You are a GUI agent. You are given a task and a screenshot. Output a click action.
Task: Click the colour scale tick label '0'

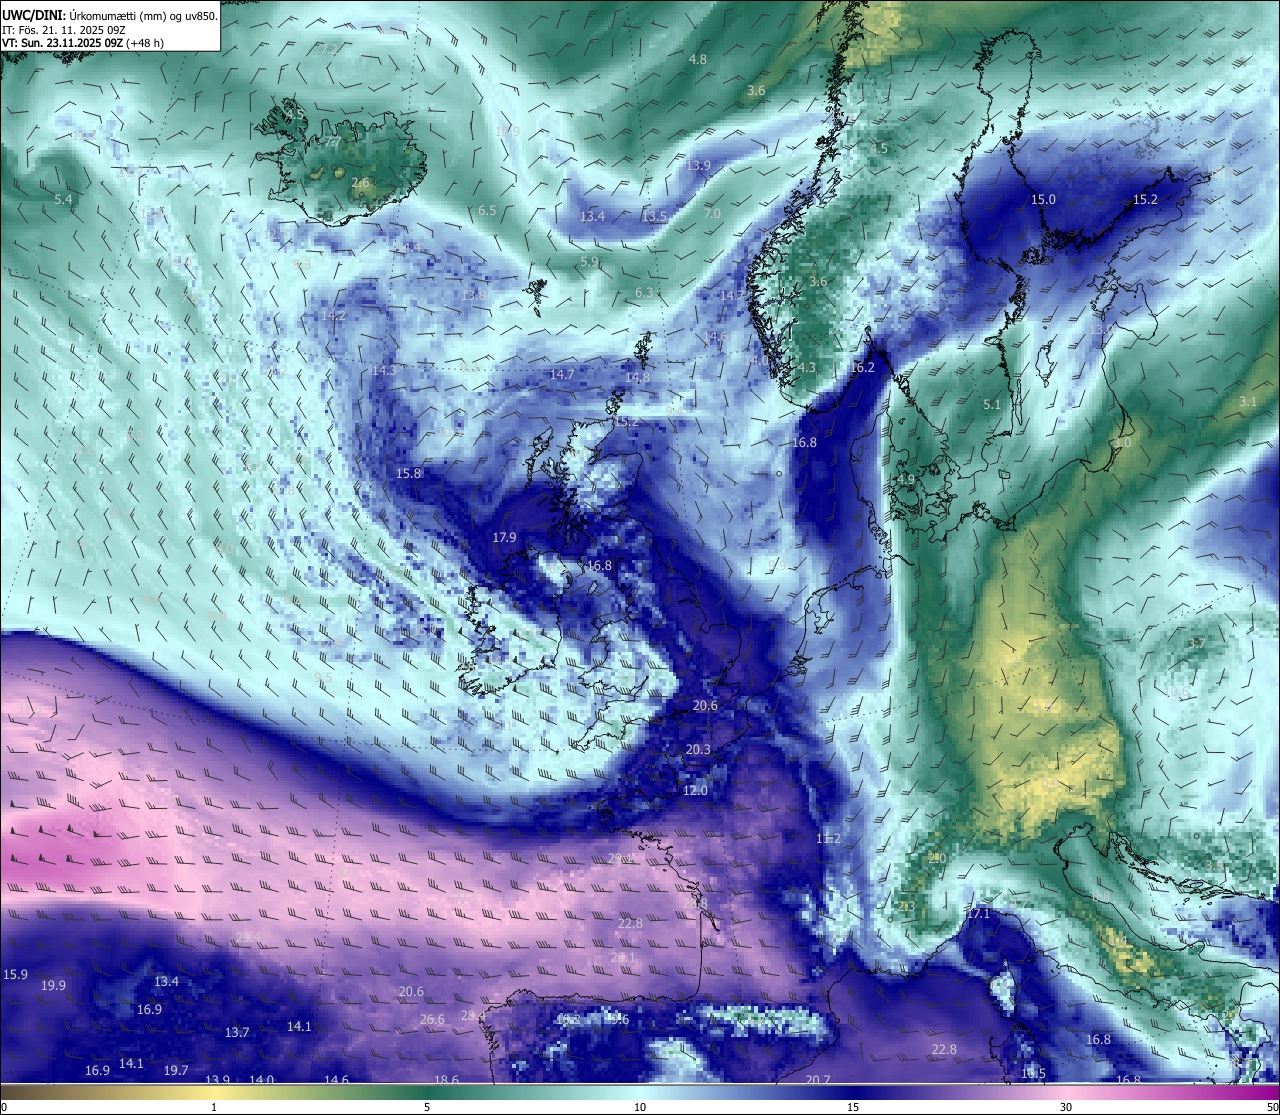click(x=4, y=1107)
